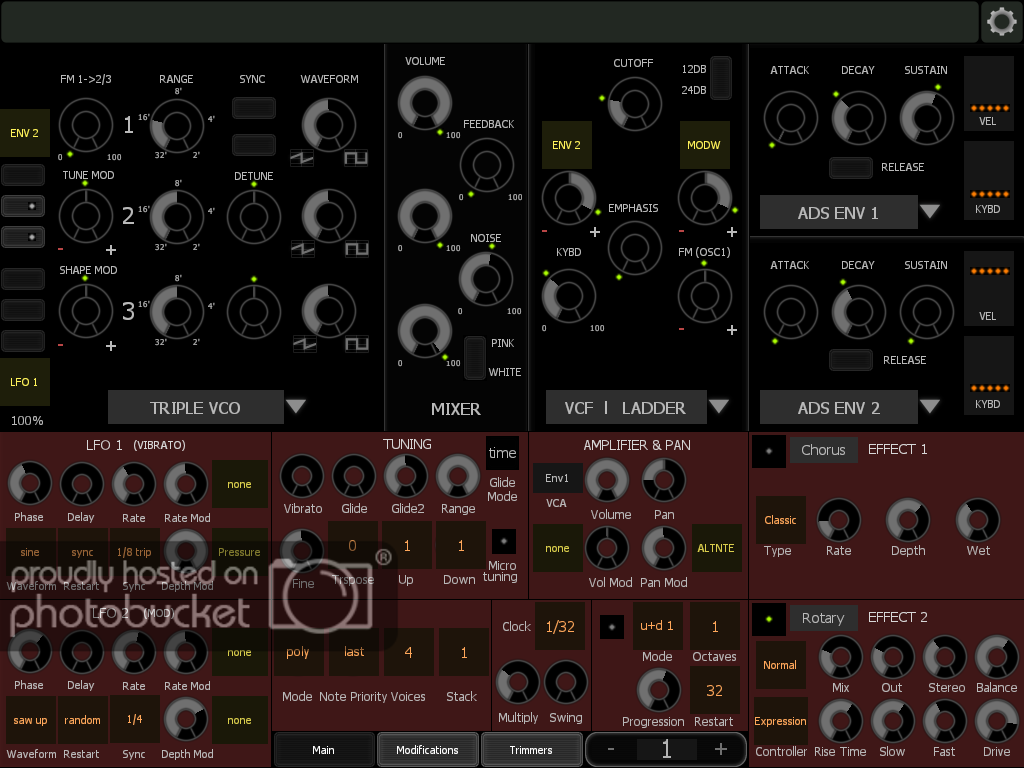Click the plus icon under SHAPE MOD
Viewport: 1024px width, 768px height.
(x=111, y=345)
